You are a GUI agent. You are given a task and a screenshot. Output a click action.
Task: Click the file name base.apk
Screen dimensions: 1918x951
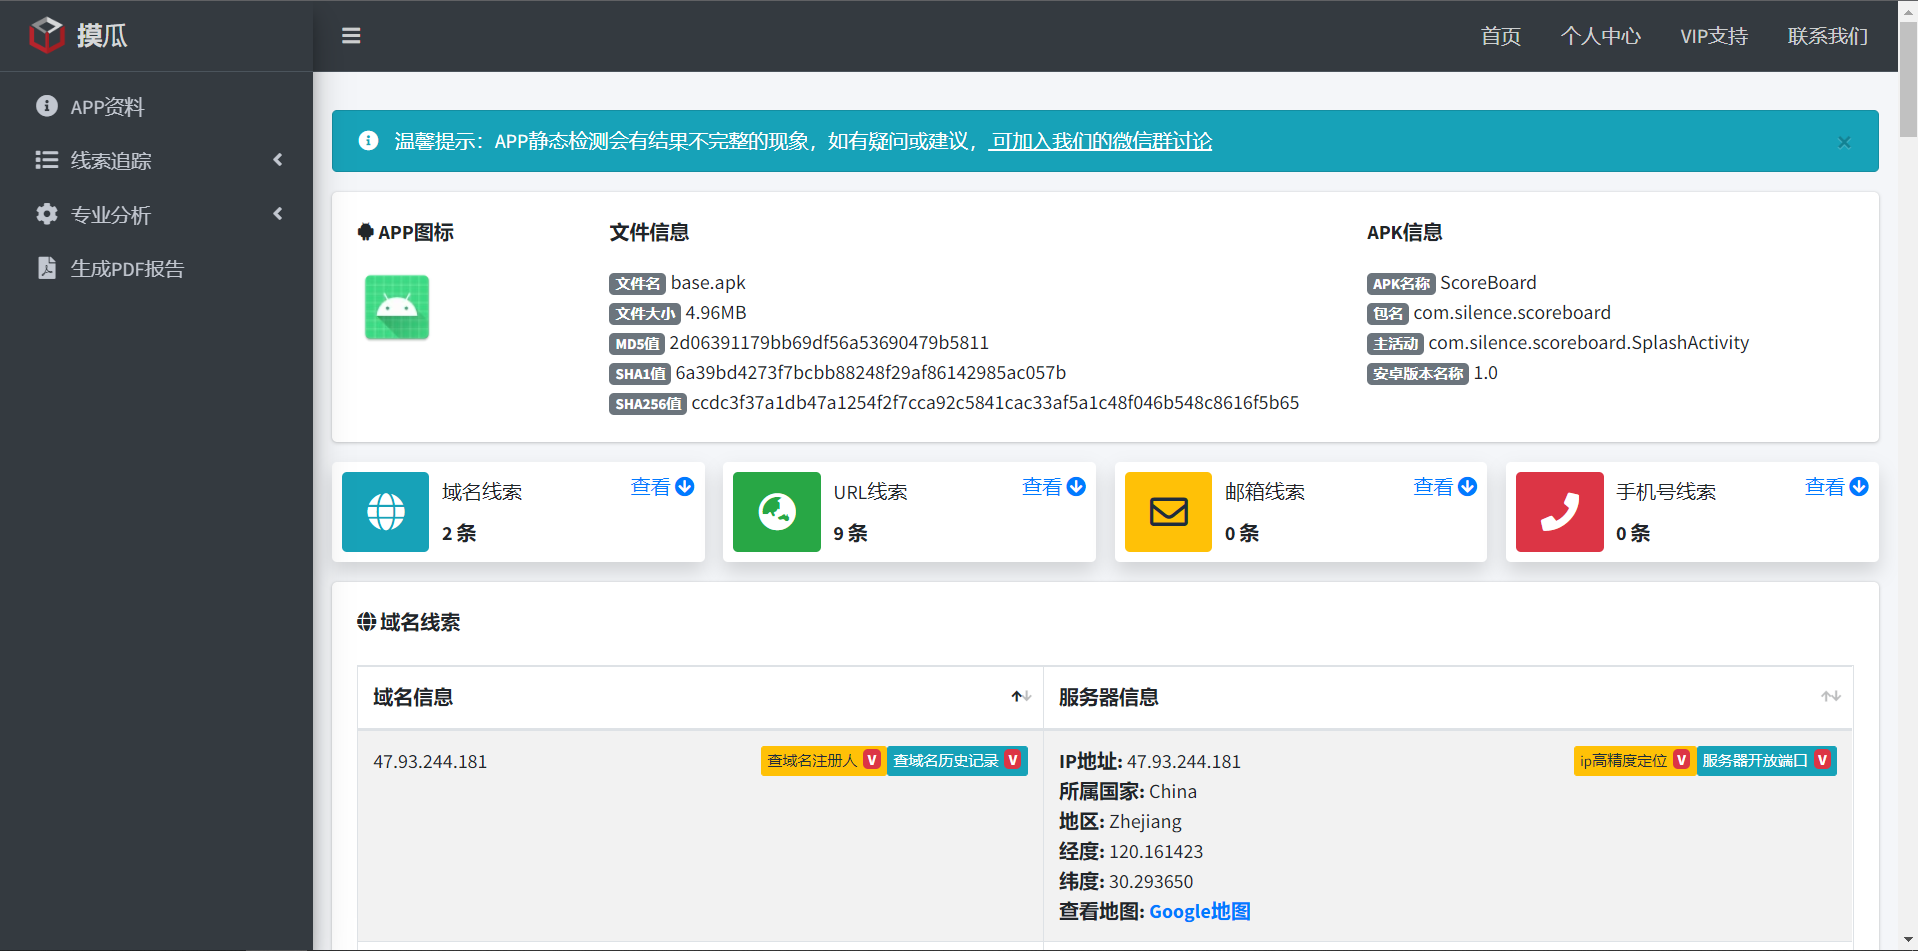(x=708, y=283)
